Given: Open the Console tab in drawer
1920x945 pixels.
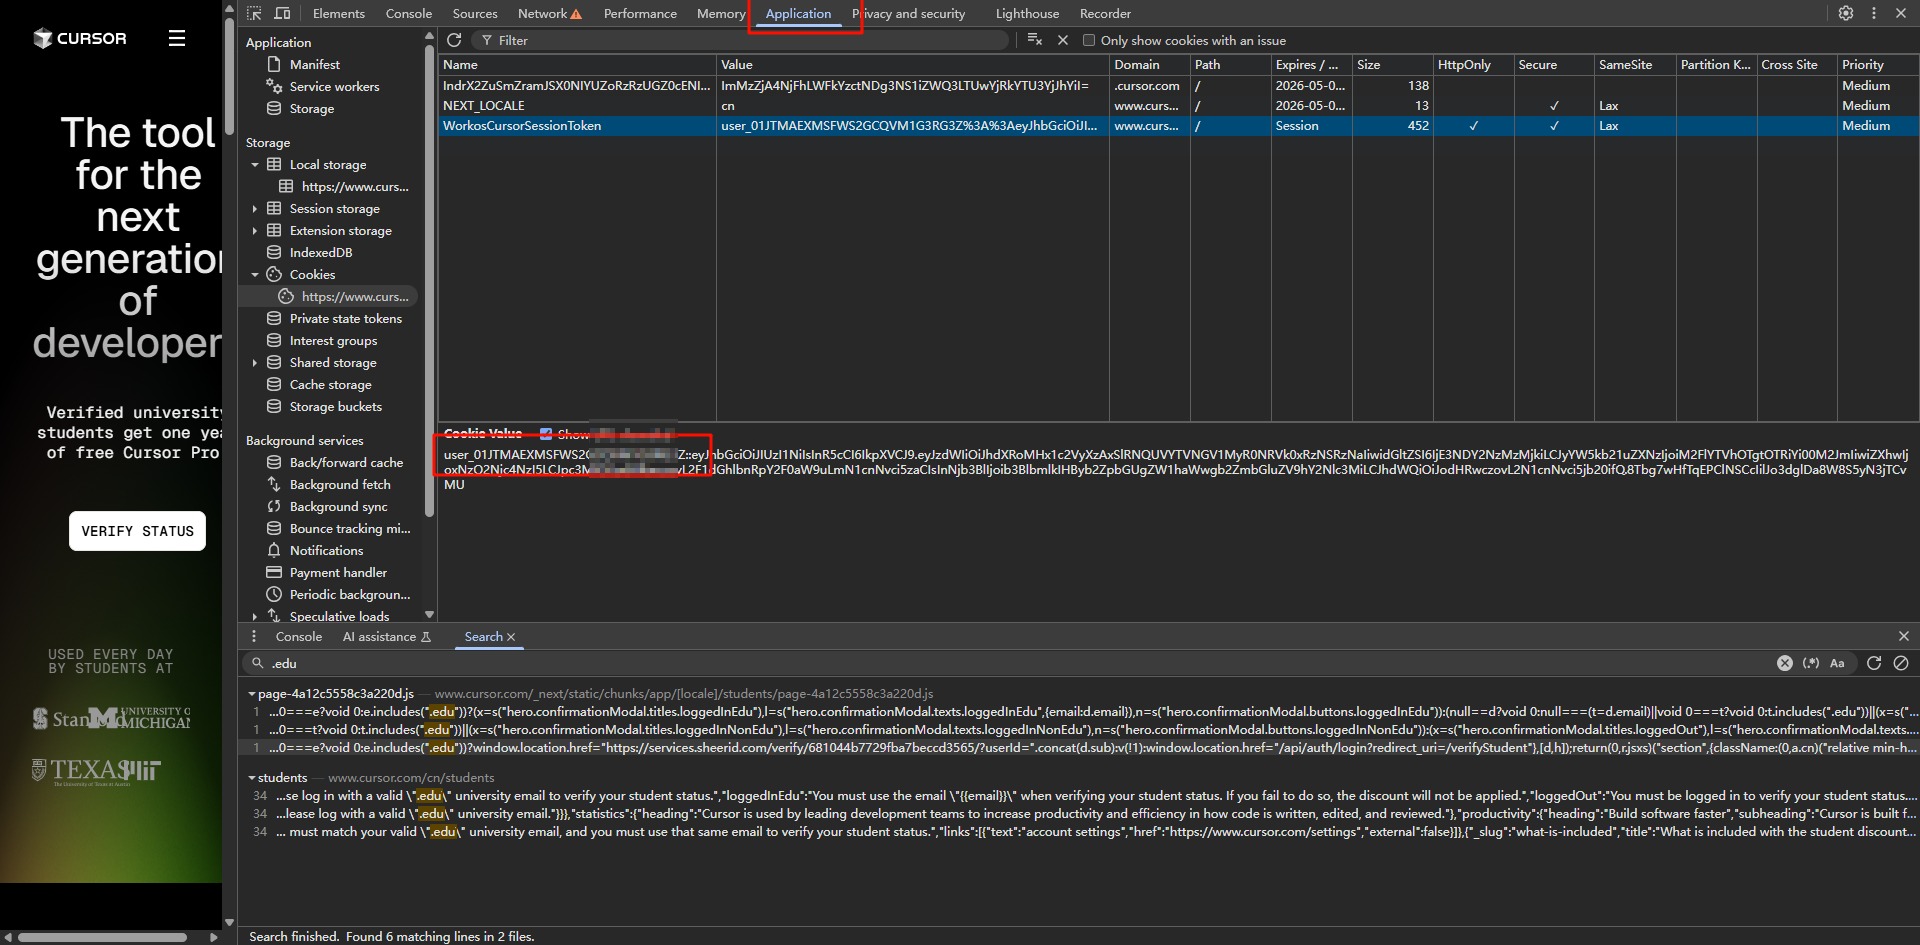Looking at the screenshot, I should pos(298,636).
